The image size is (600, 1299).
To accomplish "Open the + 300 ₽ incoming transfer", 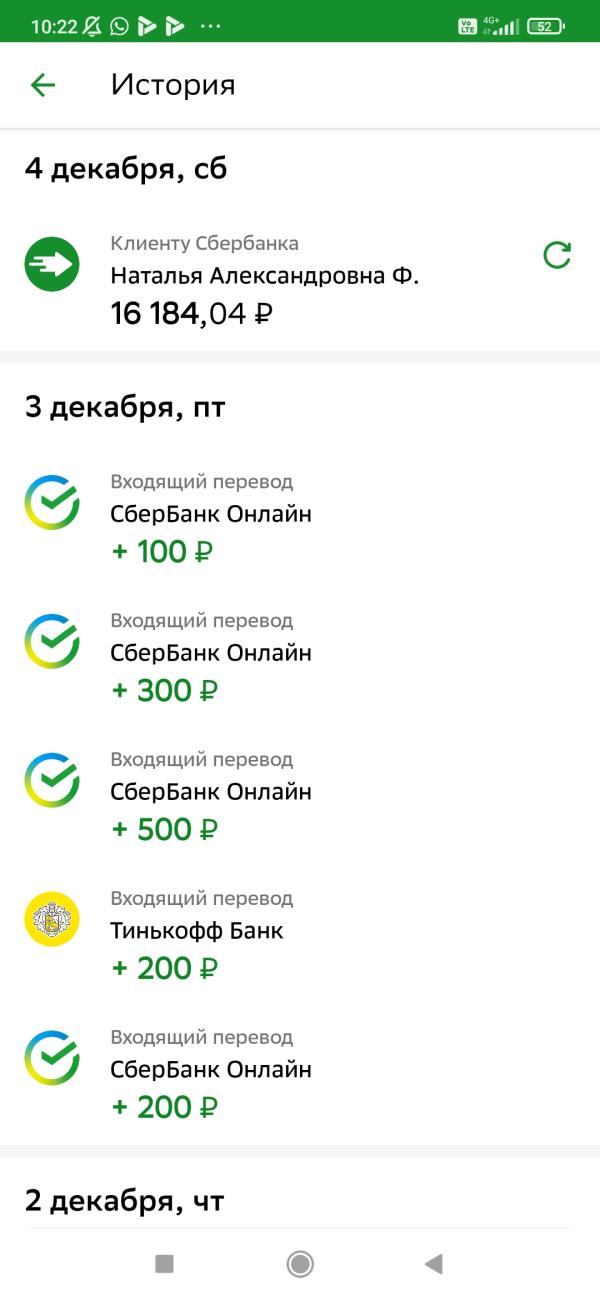I will 211,654.
